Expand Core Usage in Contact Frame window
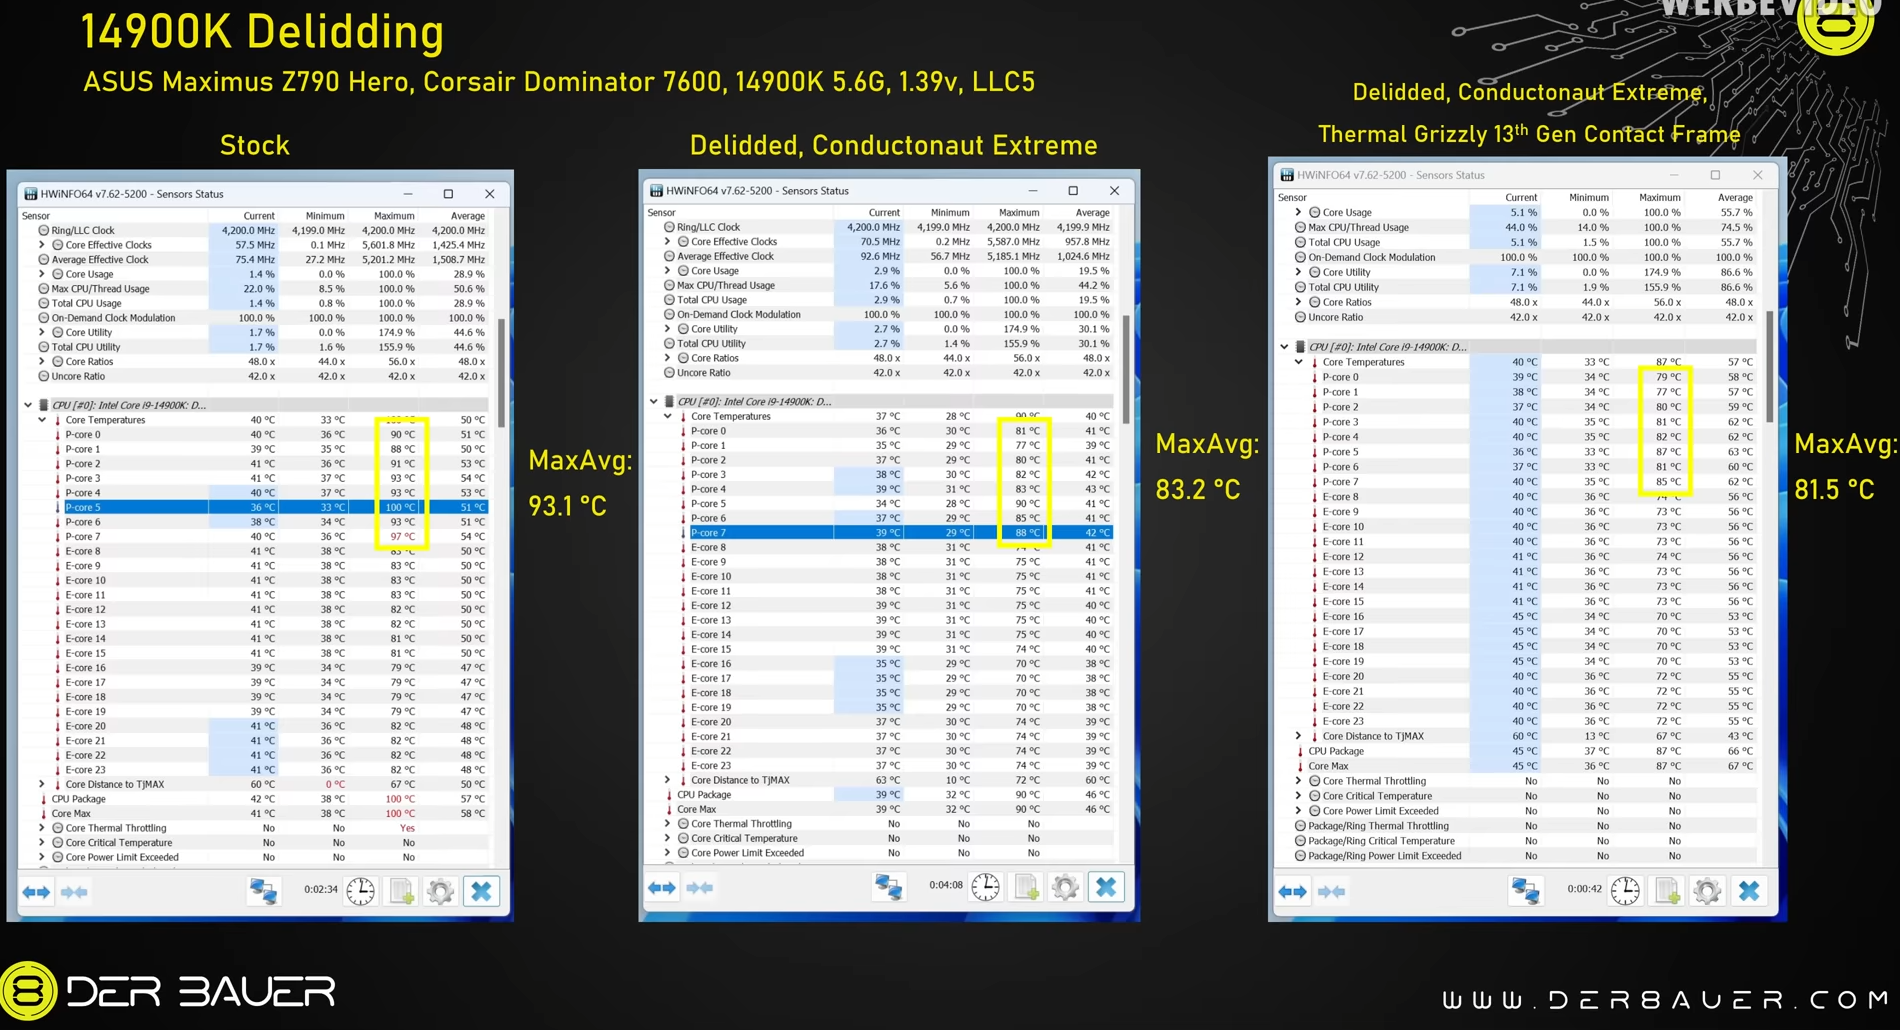This screenshot has width=1900, height=1030. point(1299,212)
